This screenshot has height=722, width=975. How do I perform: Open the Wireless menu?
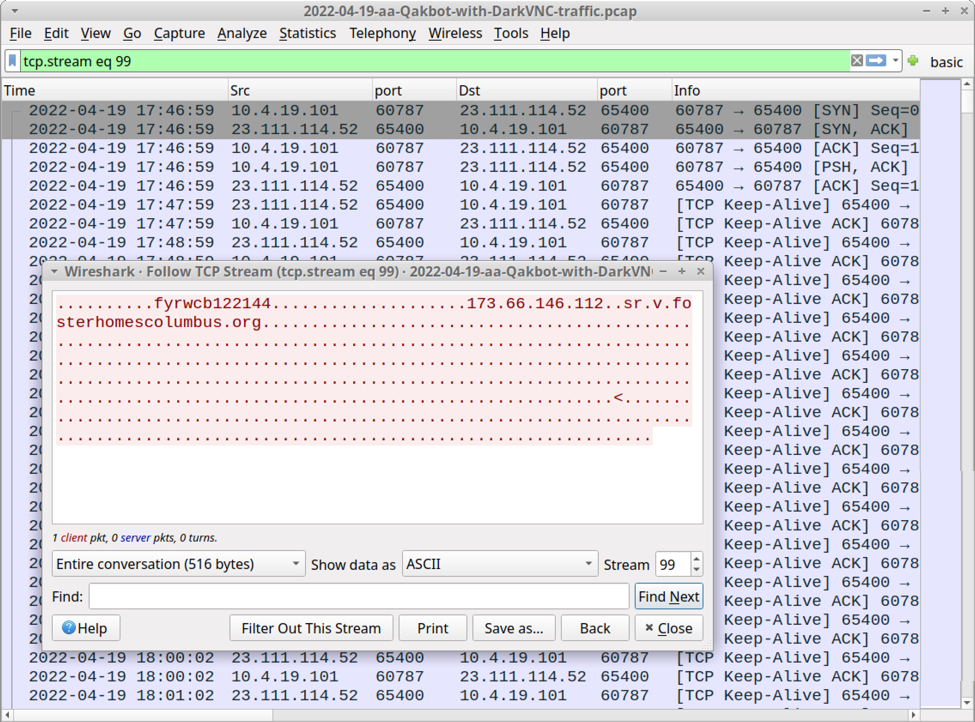pos(455,33)
